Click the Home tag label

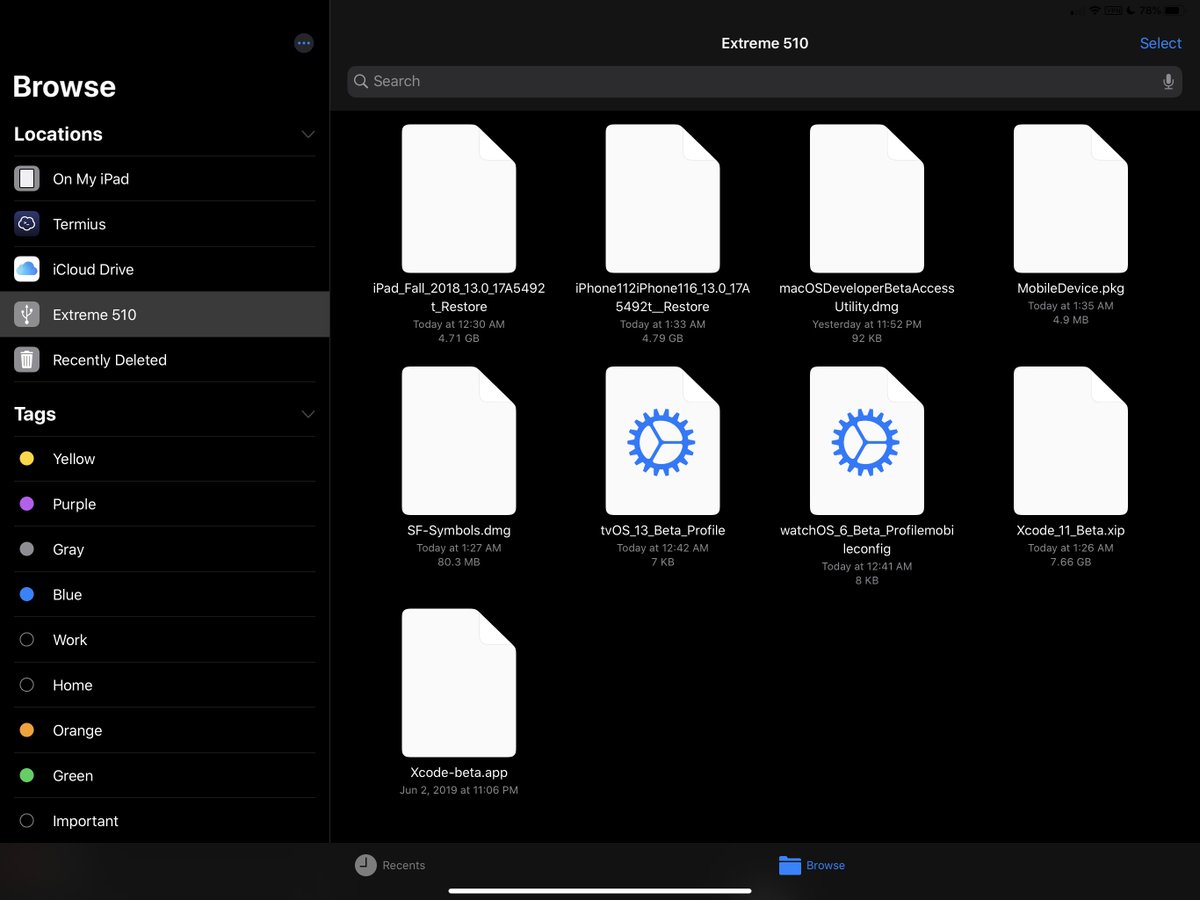72,685
